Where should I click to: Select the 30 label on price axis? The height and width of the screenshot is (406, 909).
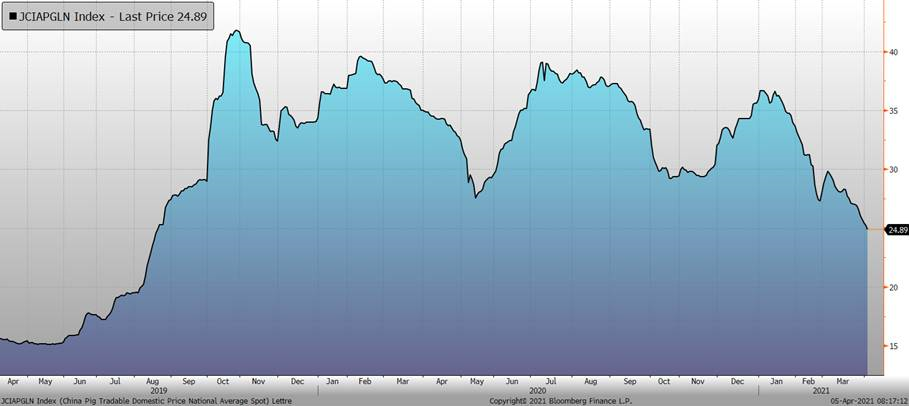click(x=892, y=170)
